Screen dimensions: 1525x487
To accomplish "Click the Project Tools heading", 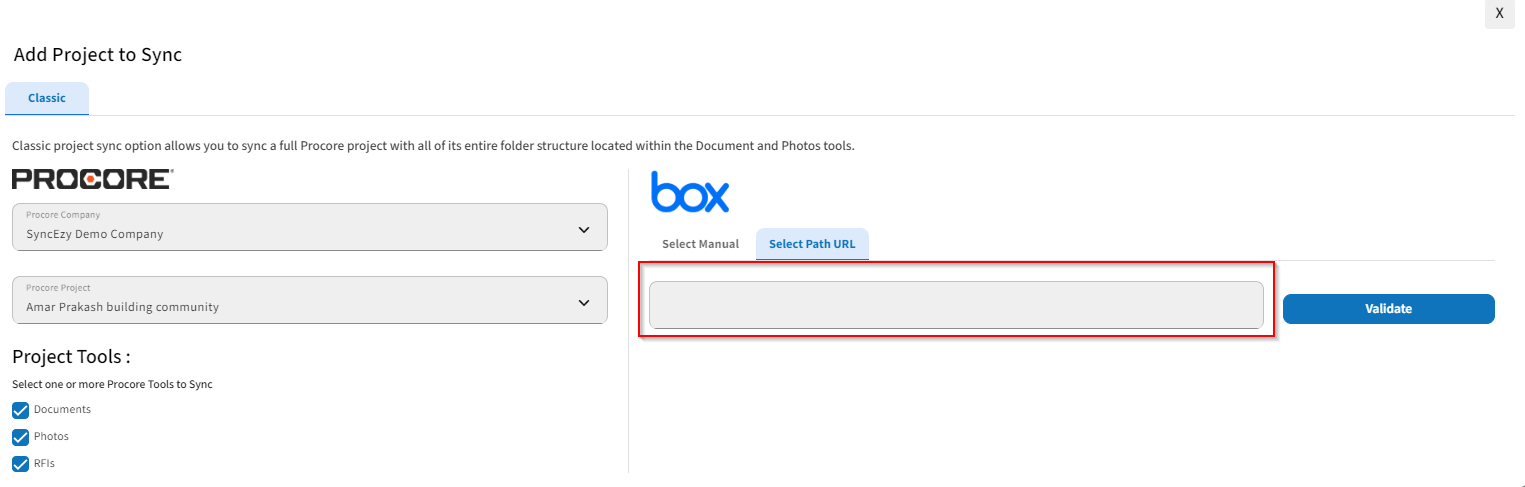I will pyautogui.click(x=72, y=357).
